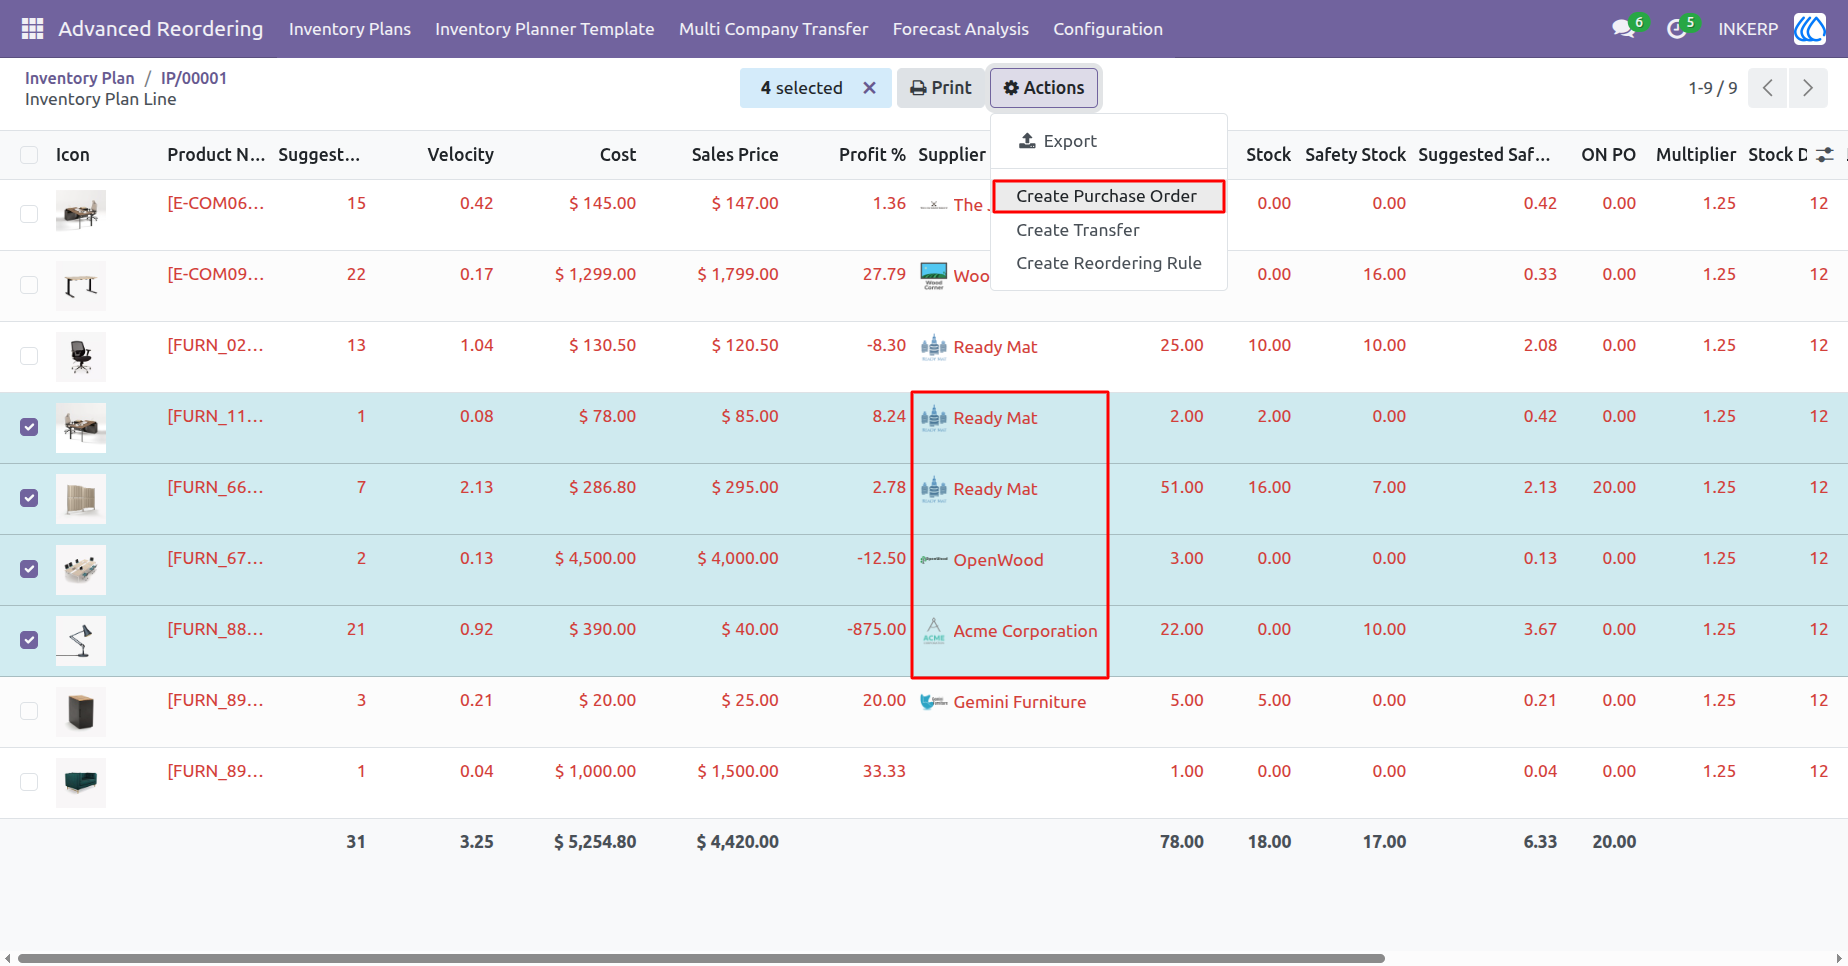Select Create Purchase Order action
The height and width of the screenshot is (966, 1848).
1107,196
